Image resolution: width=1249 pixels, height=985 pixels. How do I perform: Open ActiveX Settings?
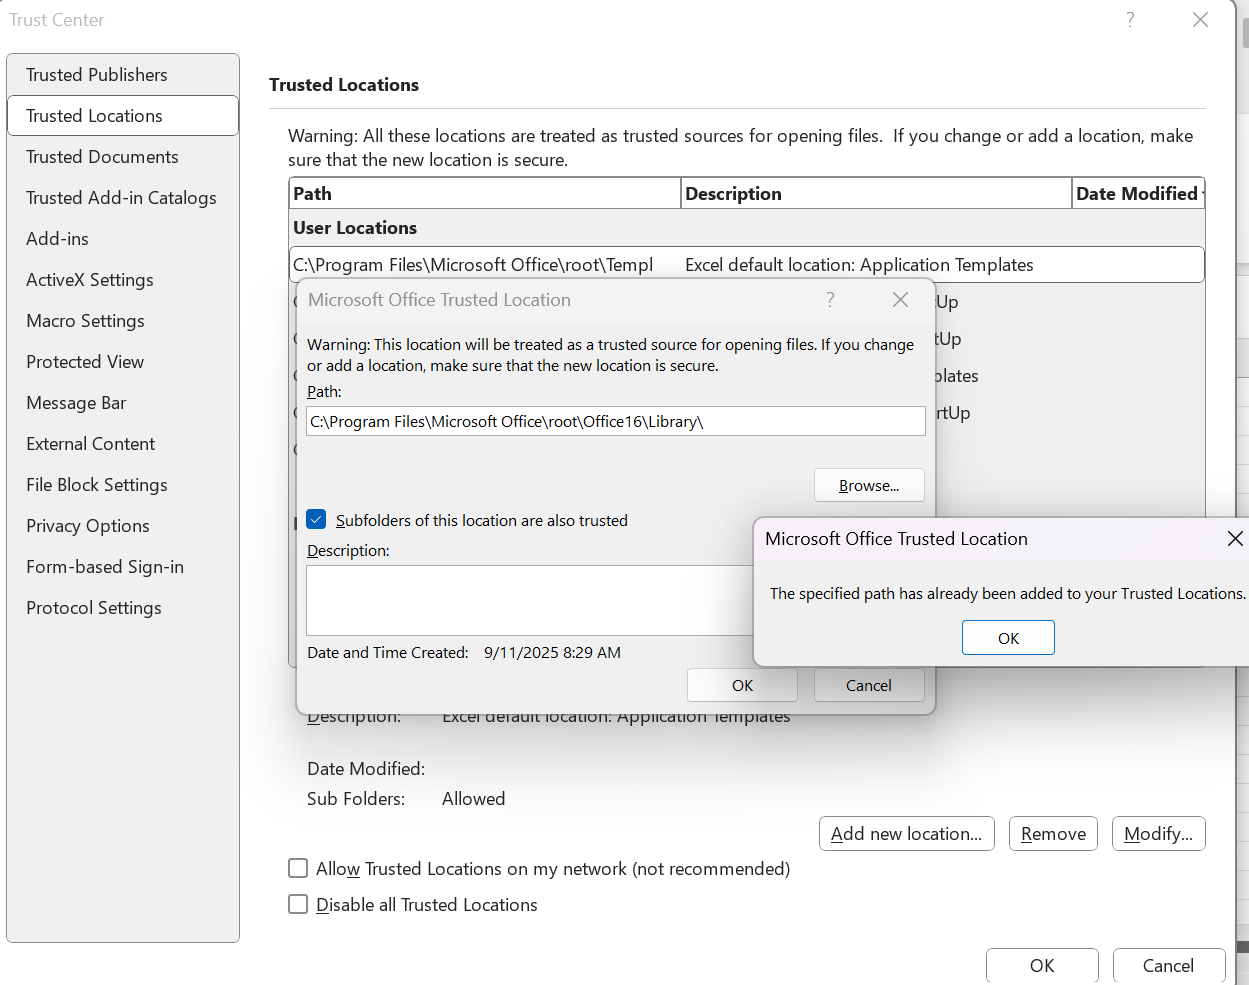(122, 280)
